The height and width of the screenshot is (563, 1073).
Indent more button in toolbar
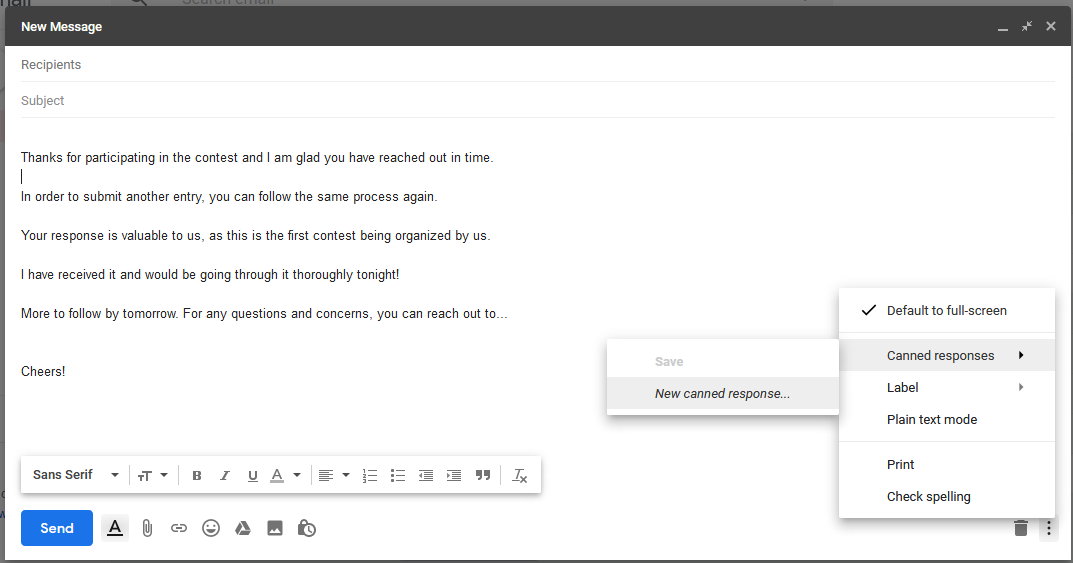click(454, 475)
